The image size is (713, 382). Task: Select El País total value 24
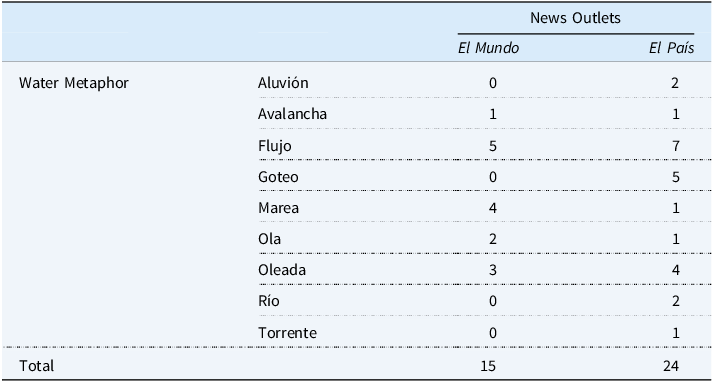tap(671, 366)
